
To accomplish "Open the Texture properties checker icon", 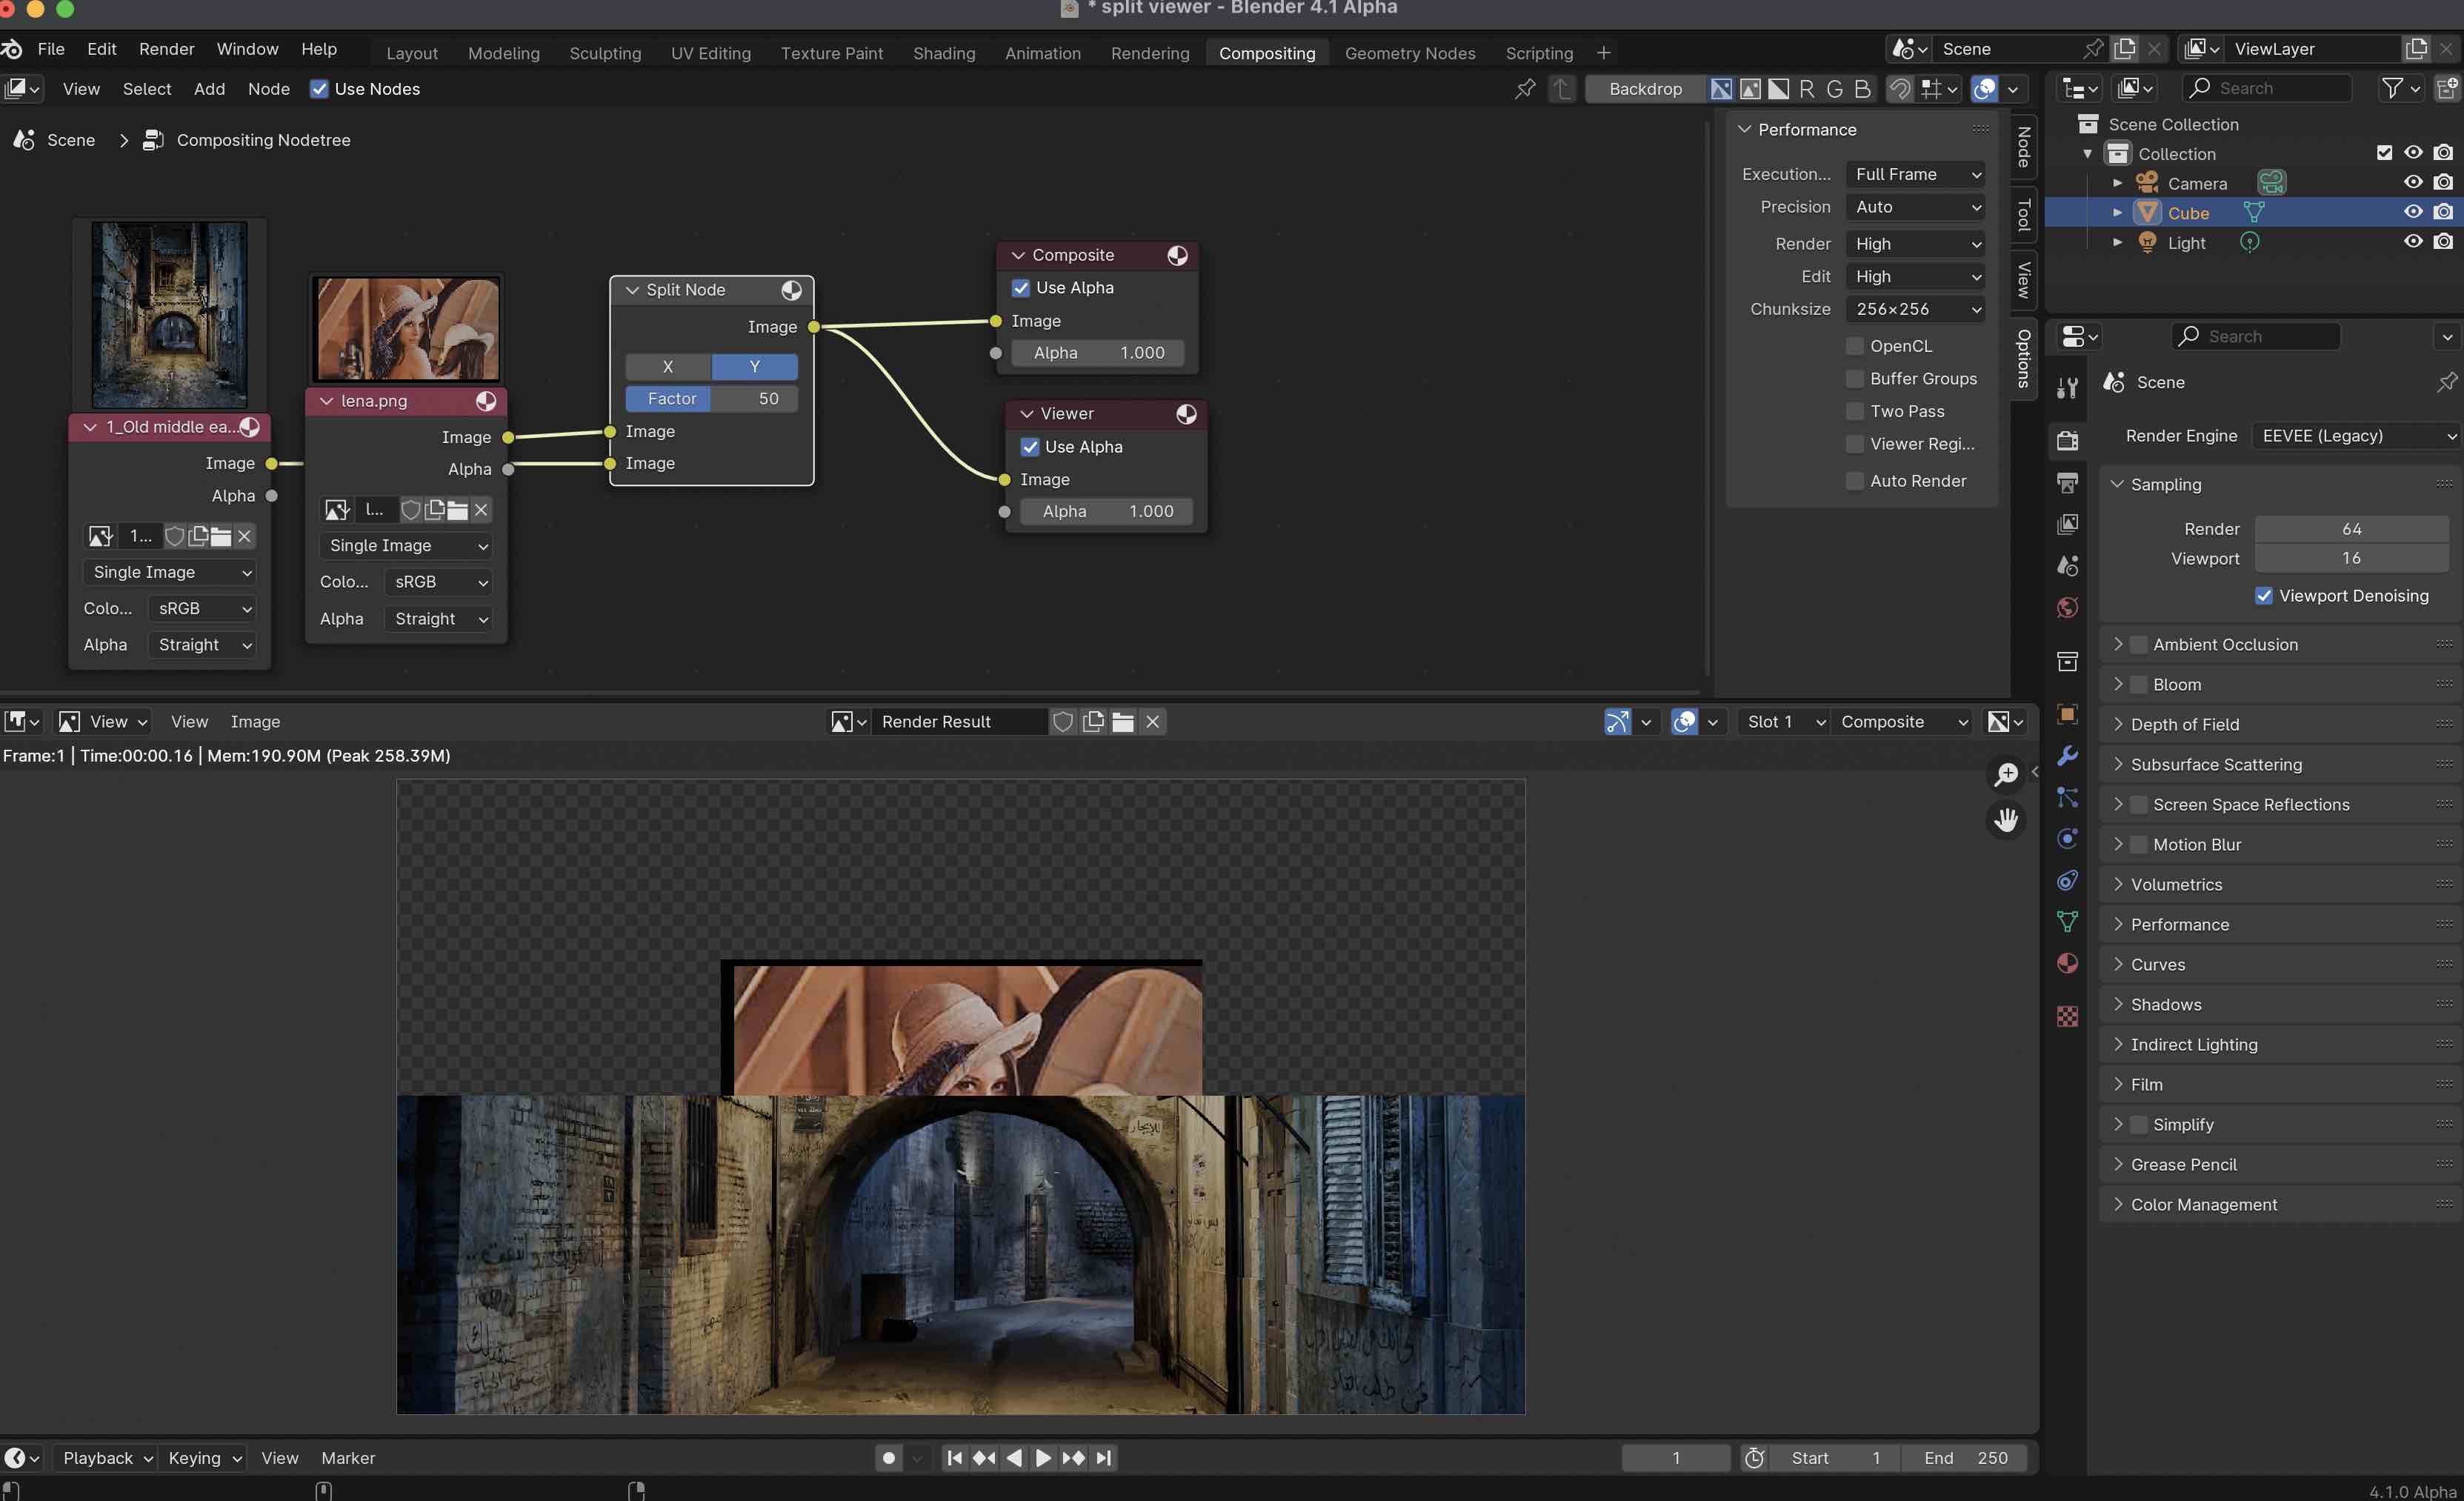I will pos(2067,1016).
